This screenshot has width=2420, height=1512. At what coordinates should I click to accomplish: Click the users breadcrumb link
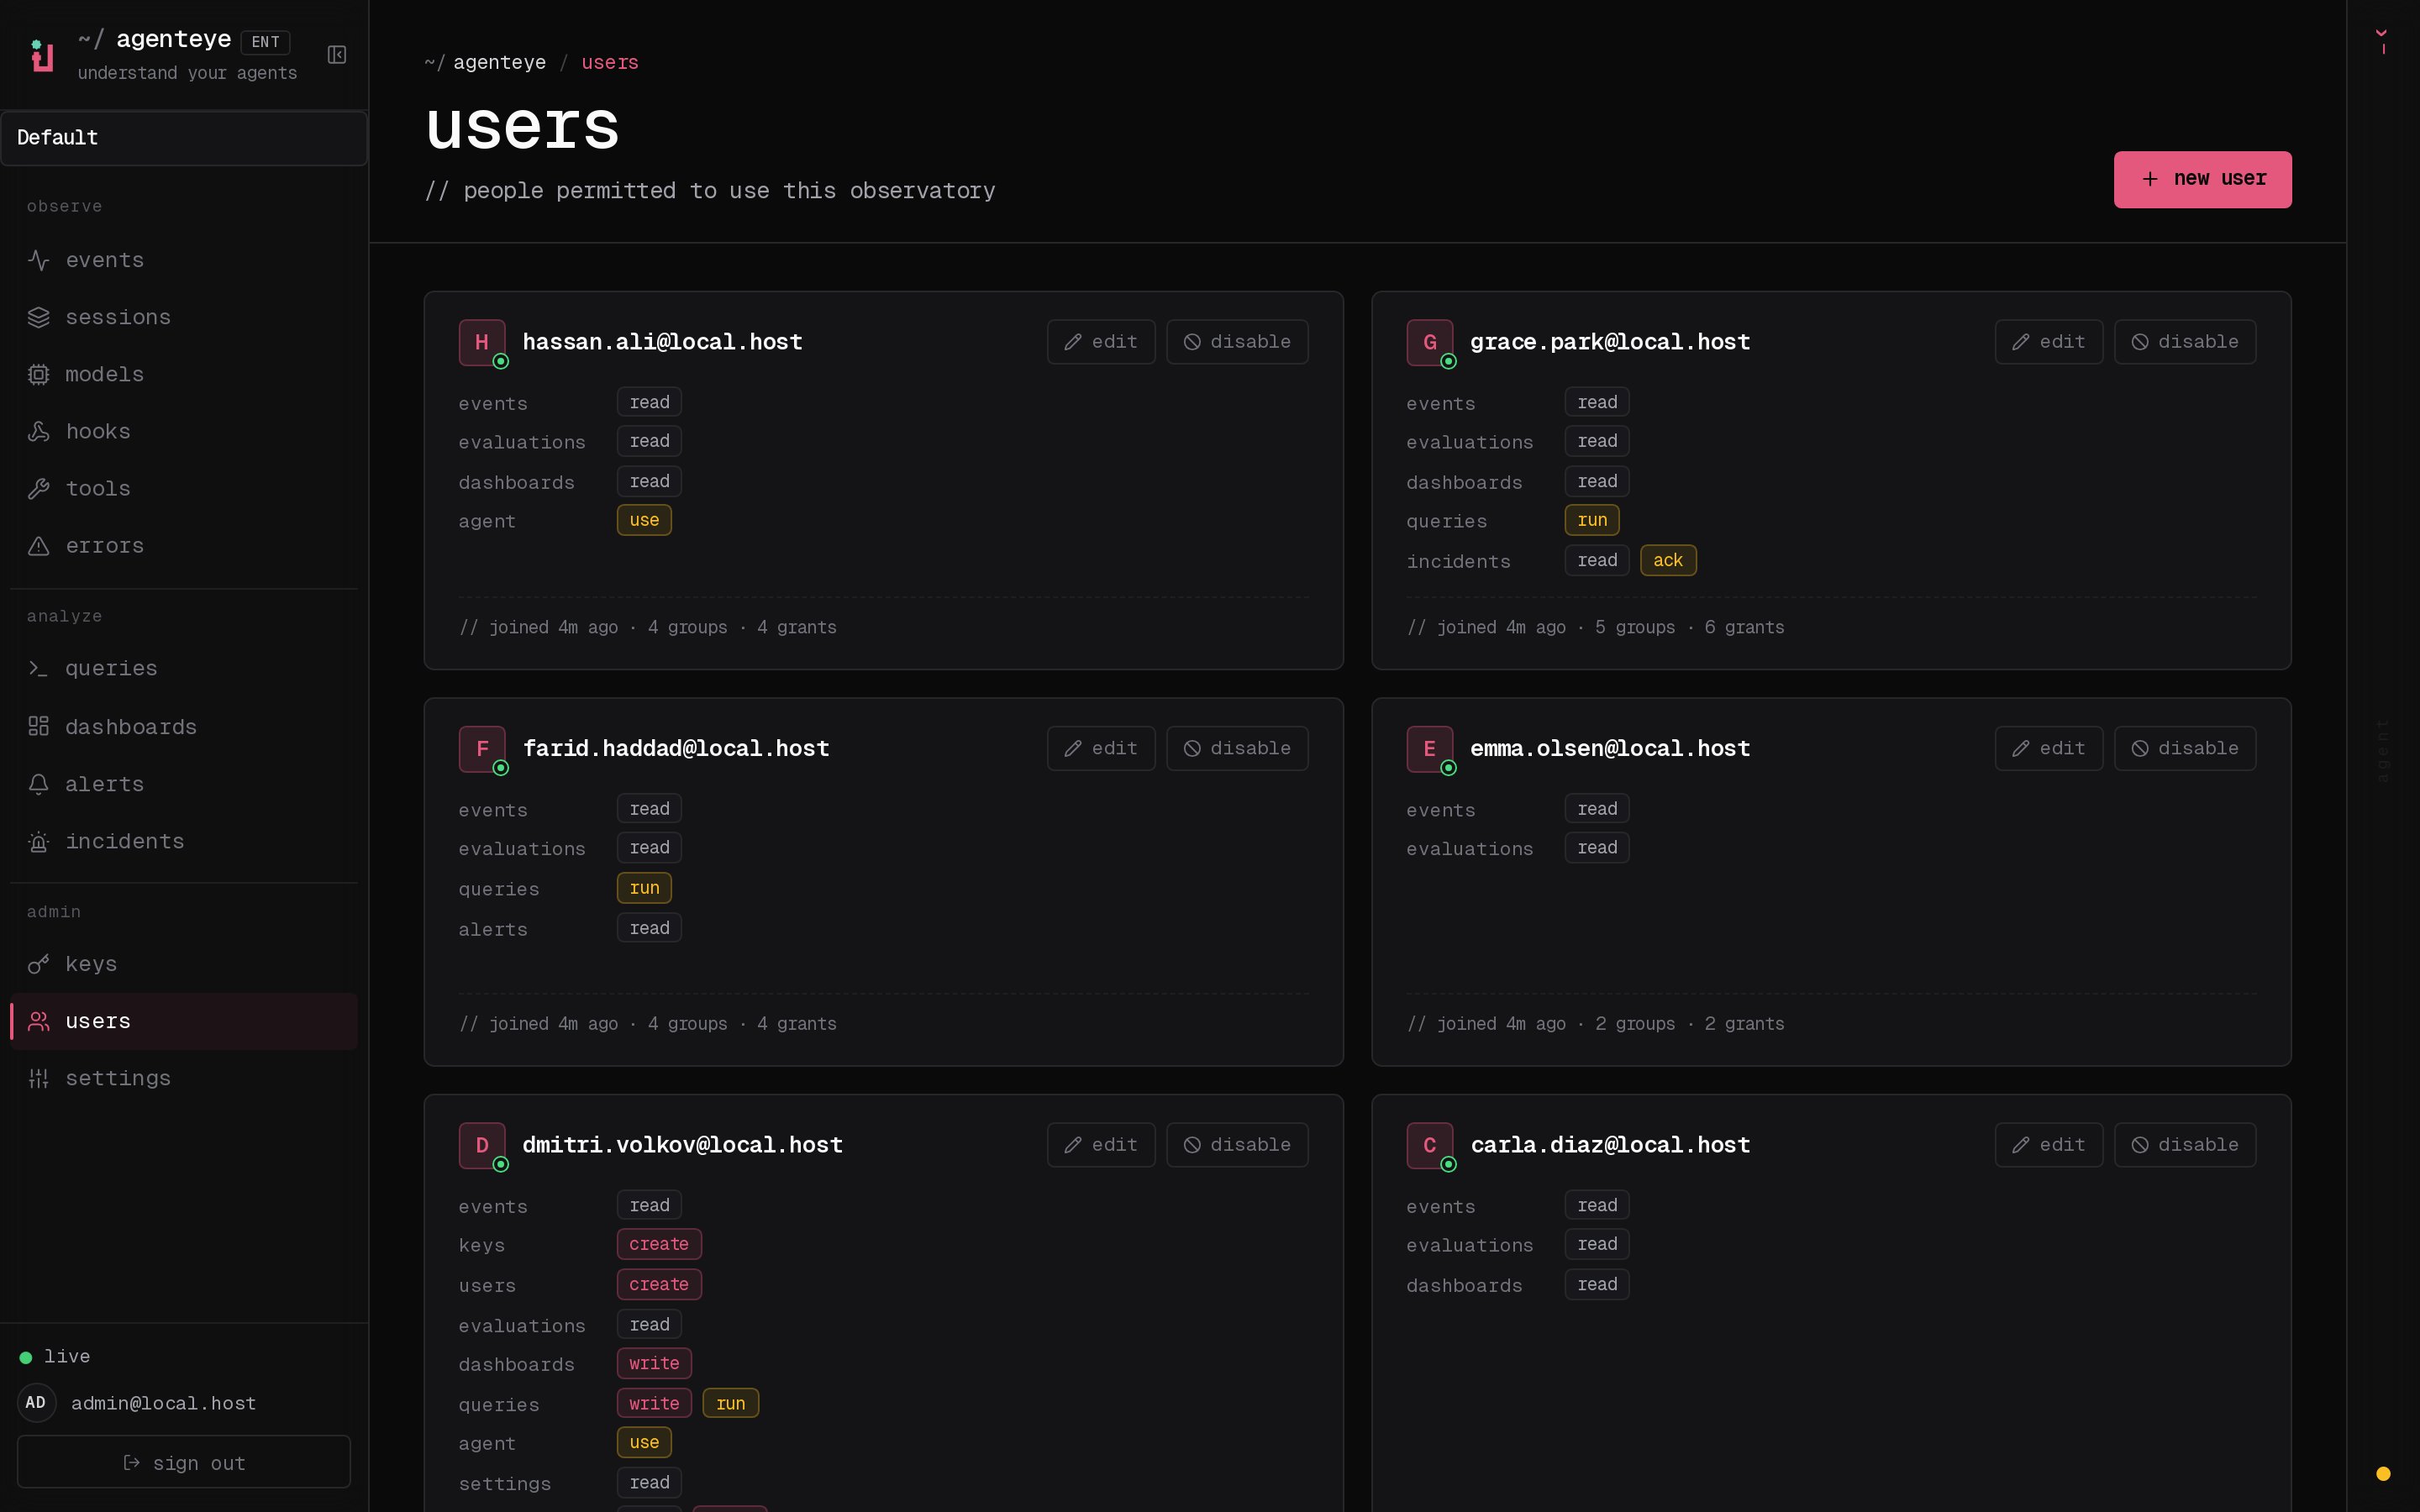(609, 62)
